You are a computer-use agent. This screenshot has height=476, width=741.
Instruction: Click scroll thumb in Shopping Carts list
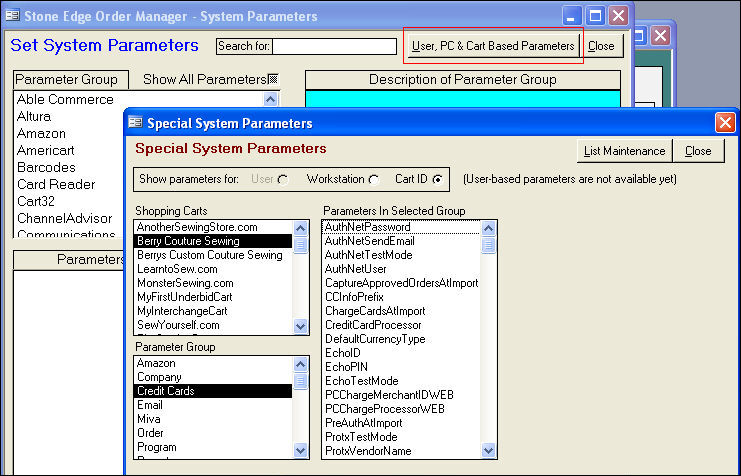[301, 245]
